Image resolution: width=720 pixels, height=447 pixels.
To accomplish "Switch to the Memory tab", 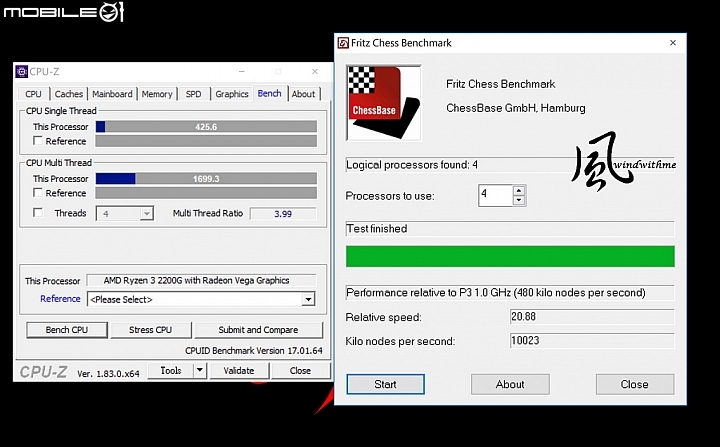I will [x=157, y=94].
